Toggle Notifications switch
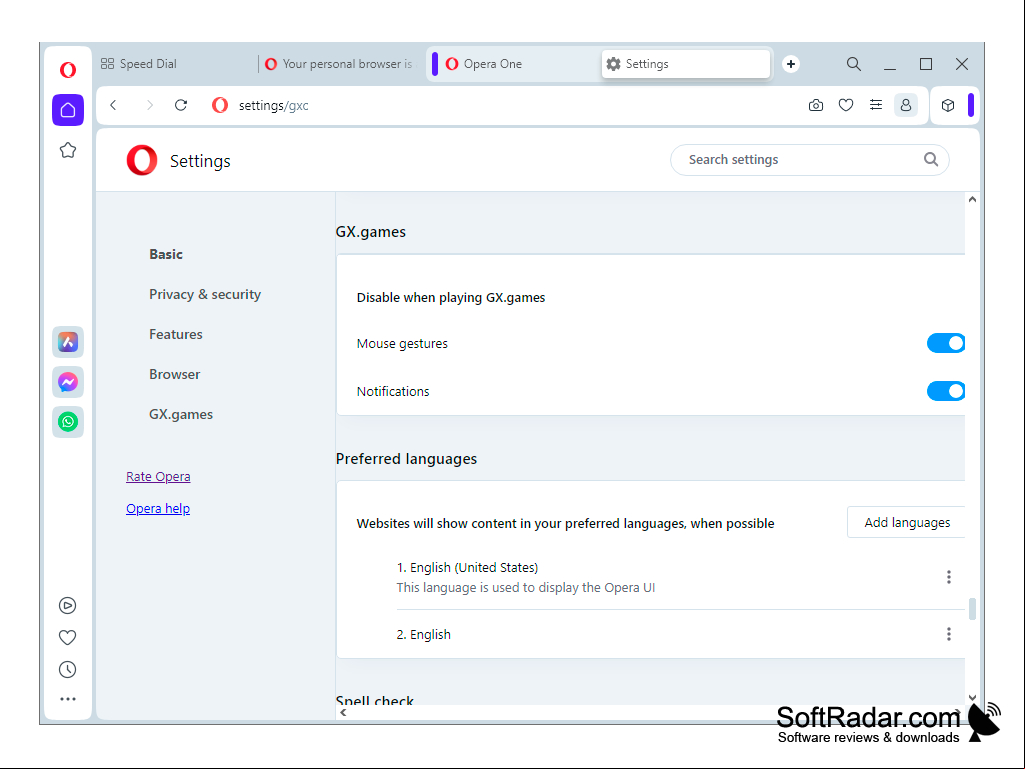1025x769 pixels. 946,391
